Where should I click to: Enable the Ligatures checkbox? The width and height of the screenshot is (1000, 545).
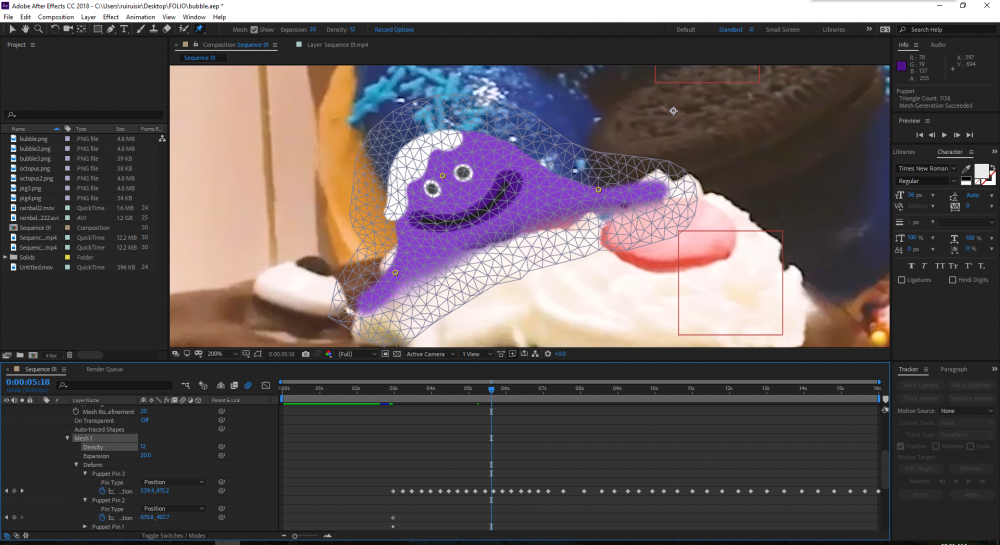(x=901, y=280)
